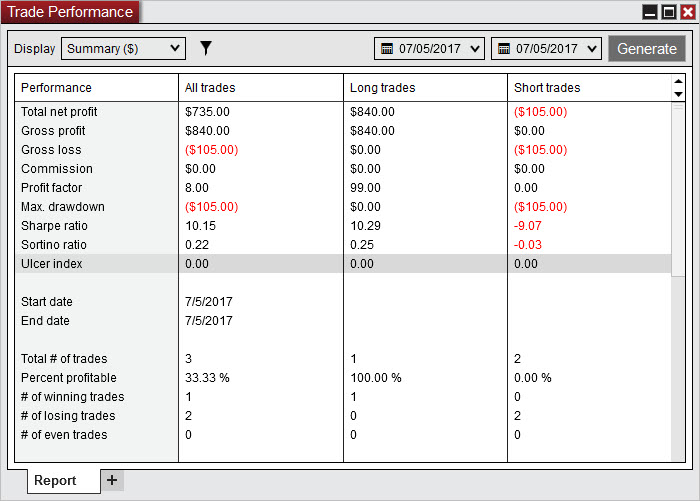
Task: Click the Short trades column header
Action: 589,88
